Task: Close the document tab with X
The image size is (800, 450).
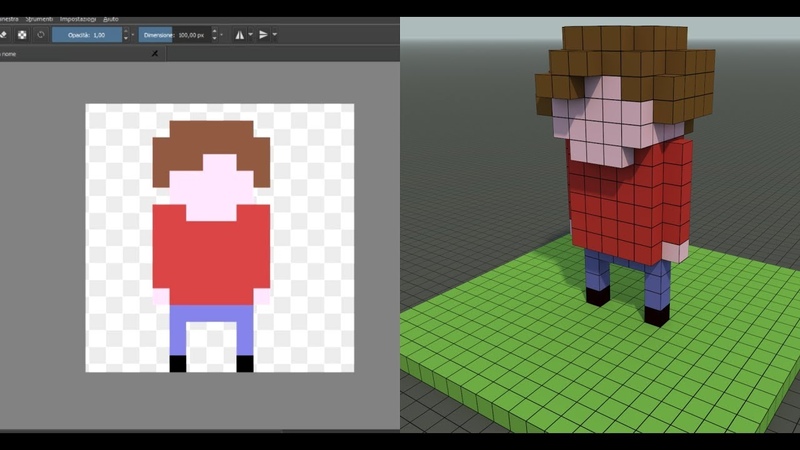Action: [155, 54]
